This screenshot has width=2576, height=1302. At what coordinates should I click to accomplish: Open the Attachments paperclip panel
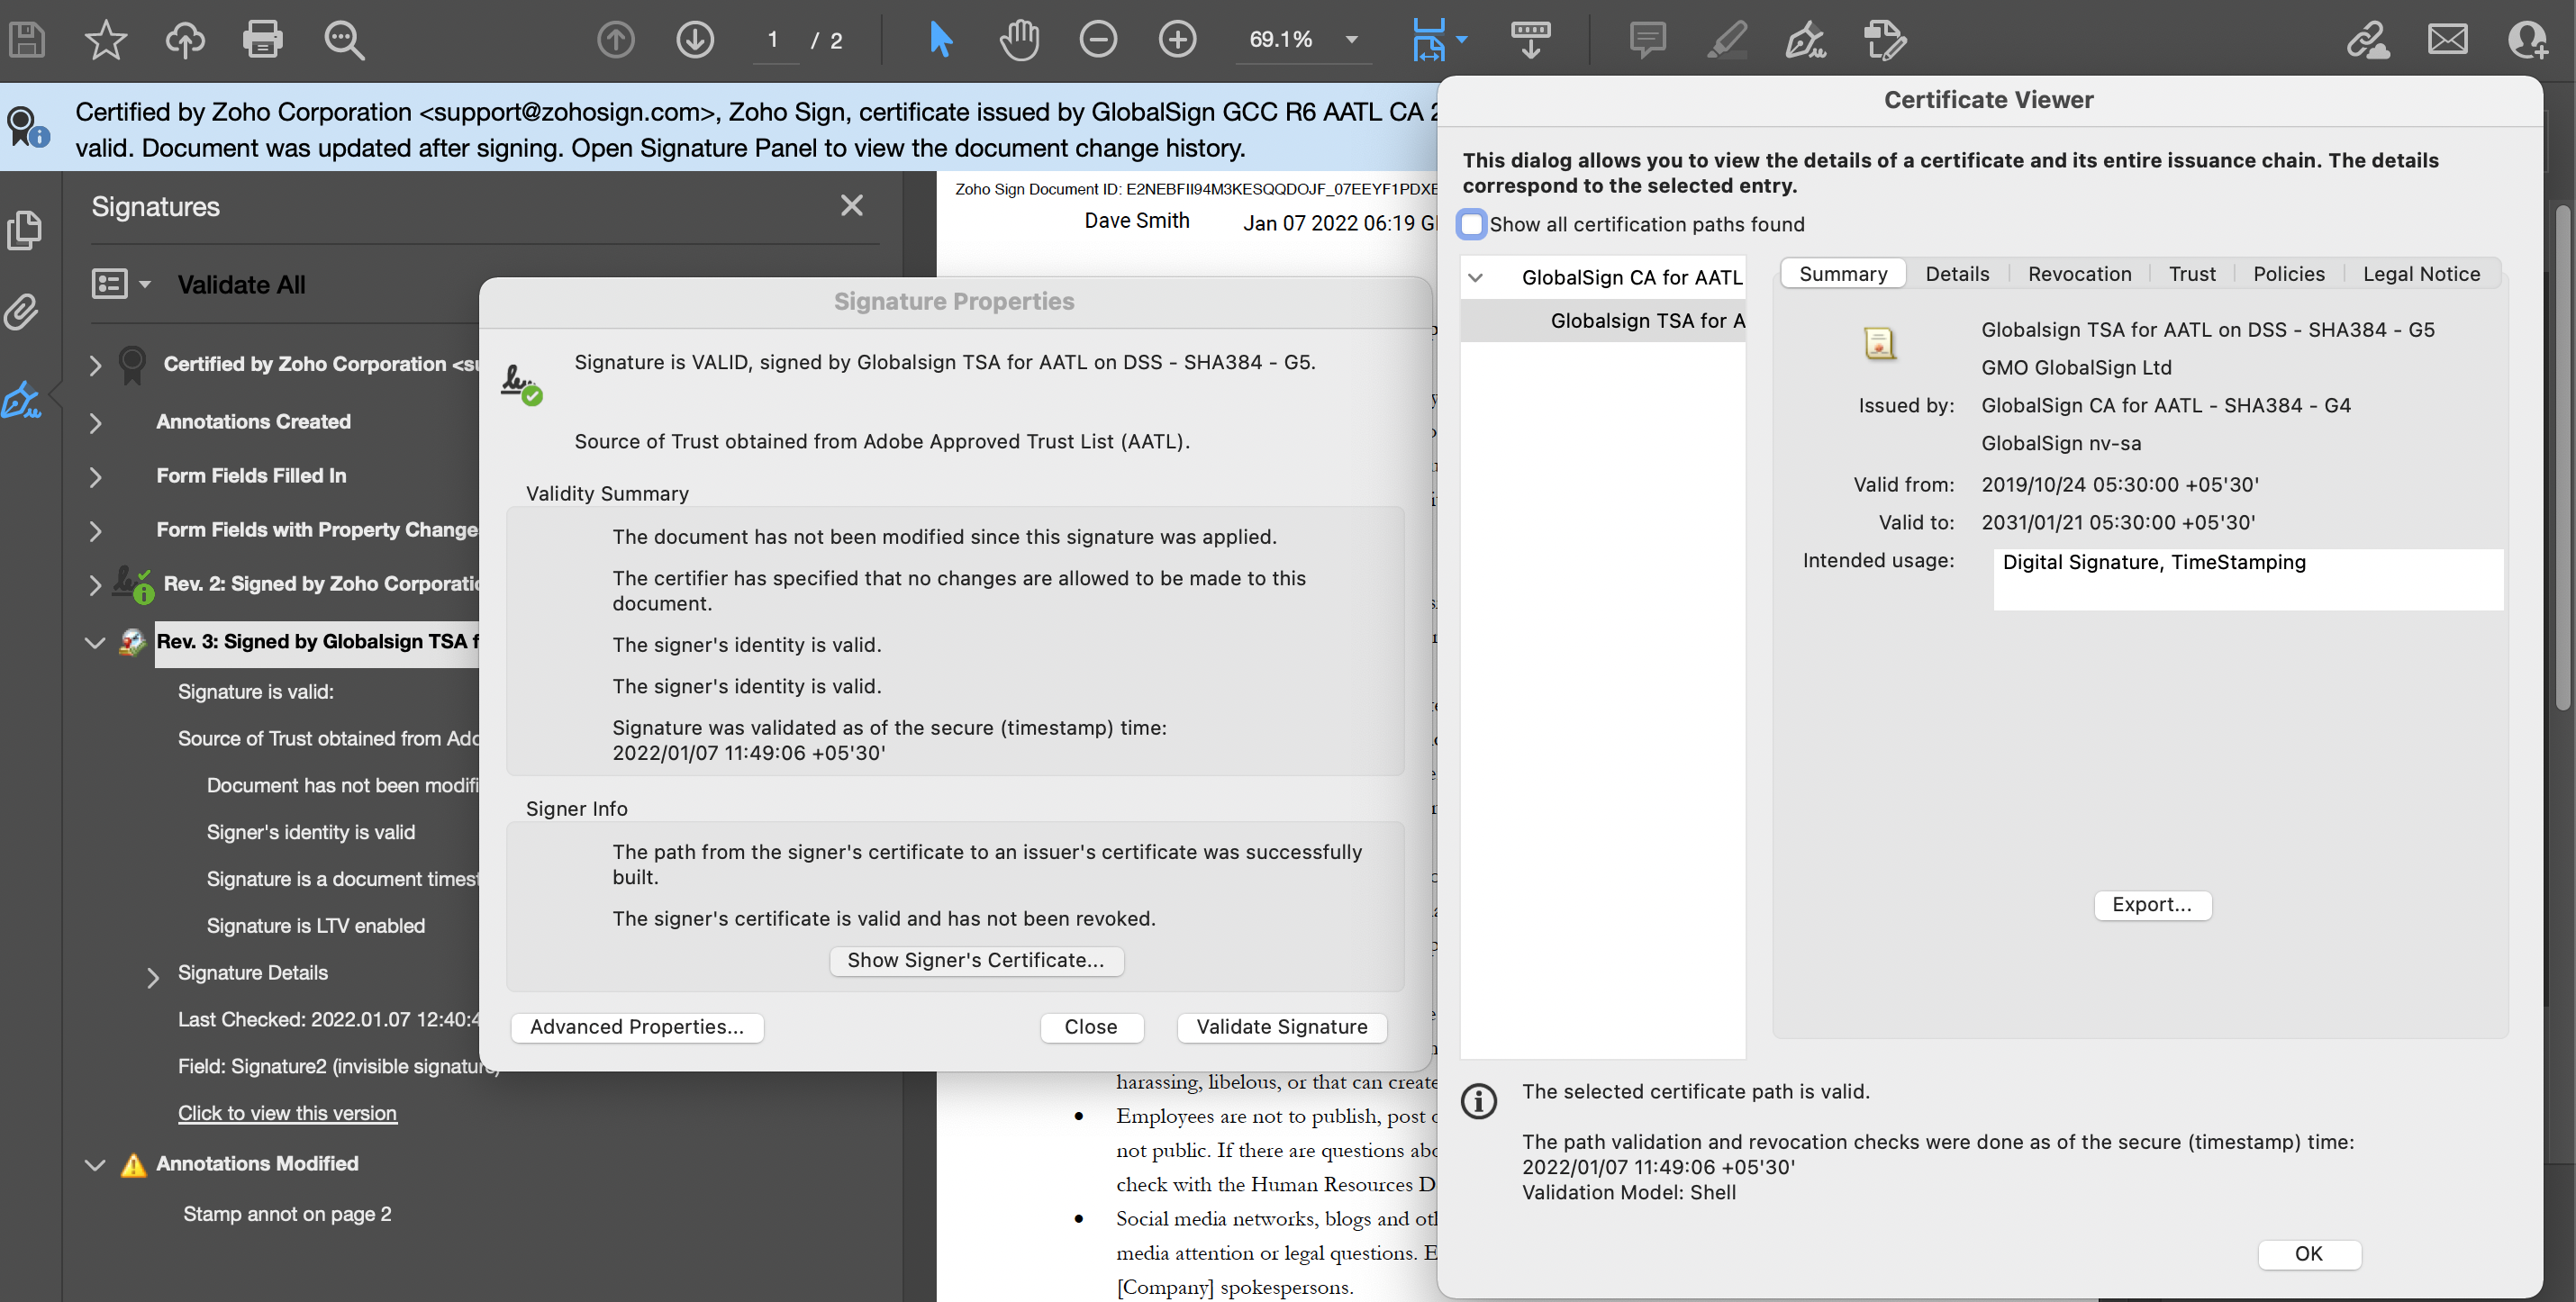[22, 312]
